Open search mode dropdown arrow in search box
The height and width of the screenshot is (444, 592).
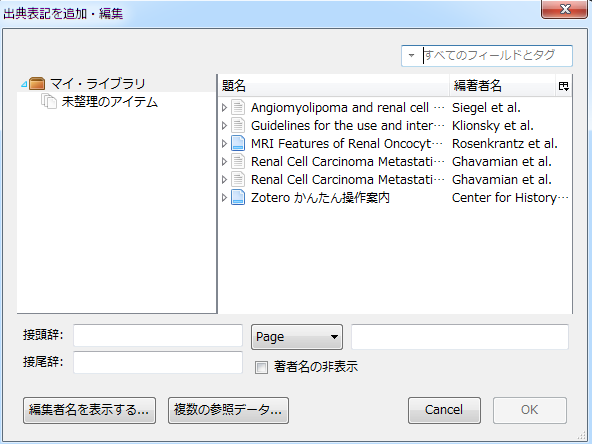point(411,56)
